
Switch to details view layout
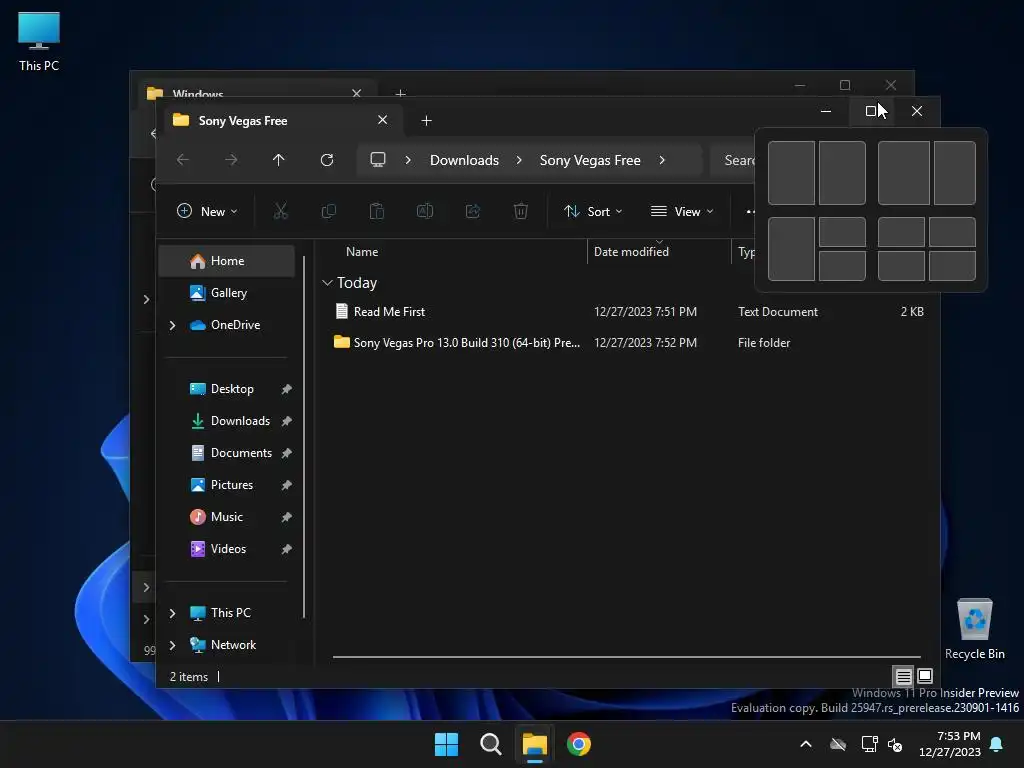click(x=903, y=676)
